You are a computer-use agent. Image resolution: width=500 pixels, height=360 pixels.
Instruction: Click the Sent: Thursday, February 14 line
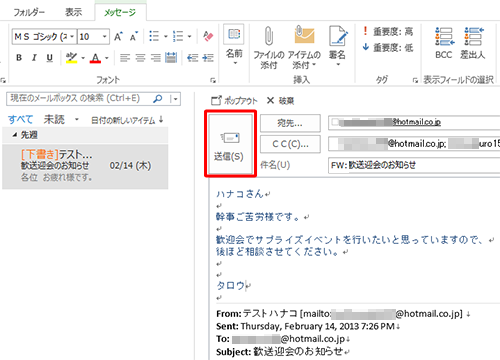(x=305, y=326)
